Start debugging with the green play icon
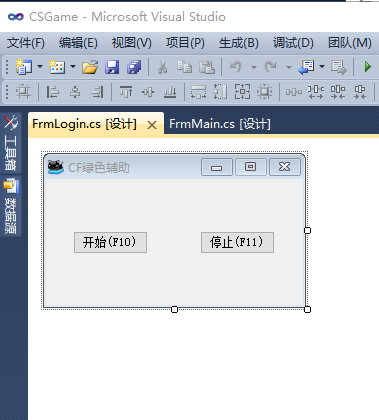The image size is (379, 420). coord(368,67)
